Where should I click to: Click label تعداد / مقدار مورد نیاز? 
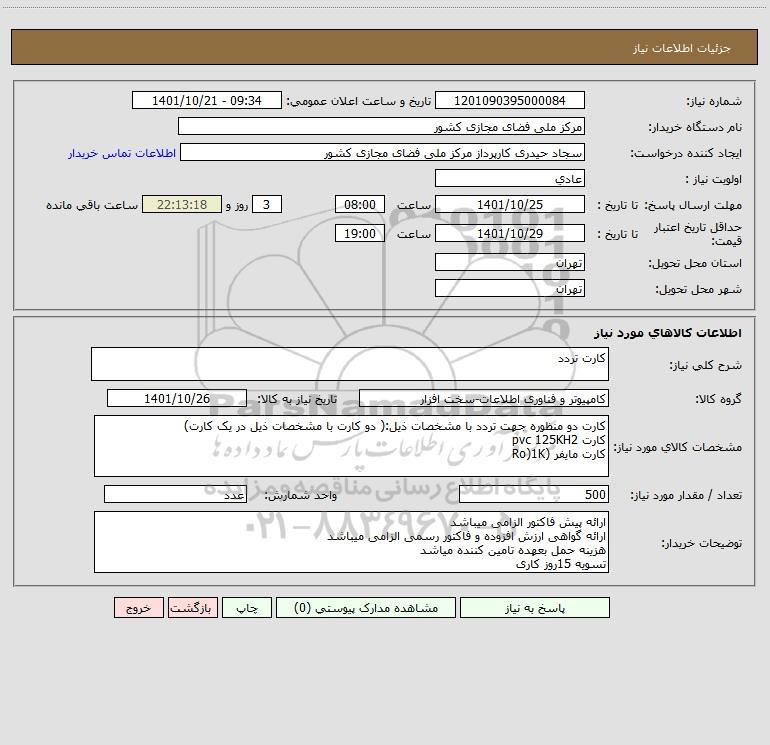pos(686,496)
